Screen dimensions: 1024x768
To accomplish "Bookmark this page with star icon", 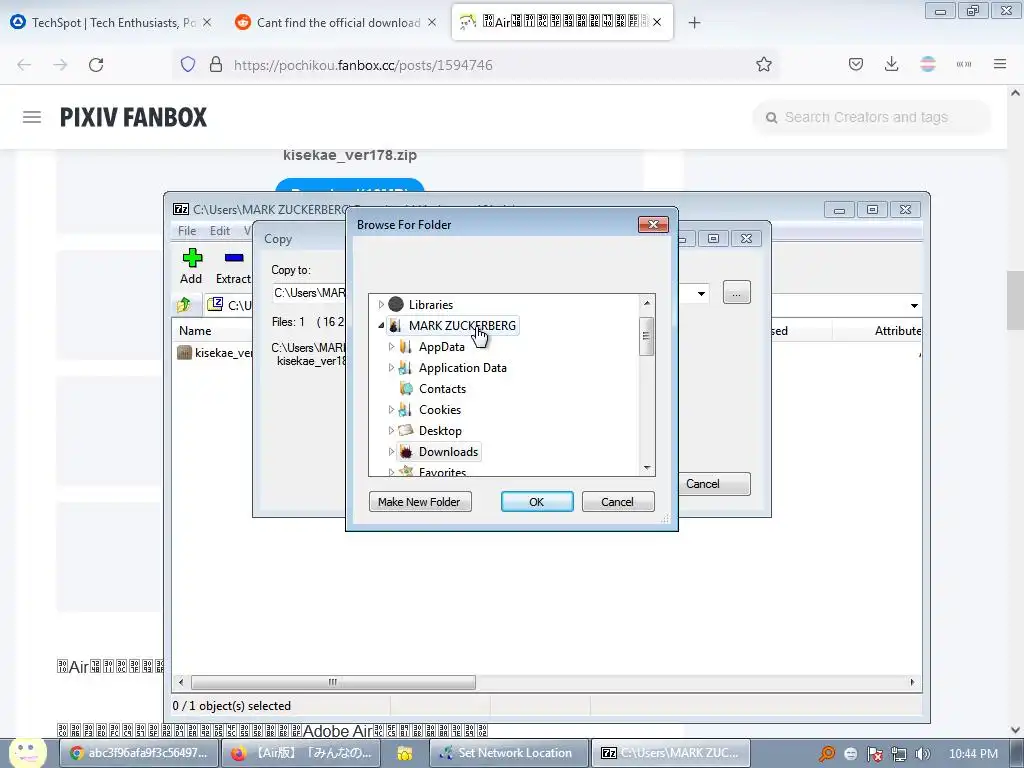I will click(x=763, y=65).
